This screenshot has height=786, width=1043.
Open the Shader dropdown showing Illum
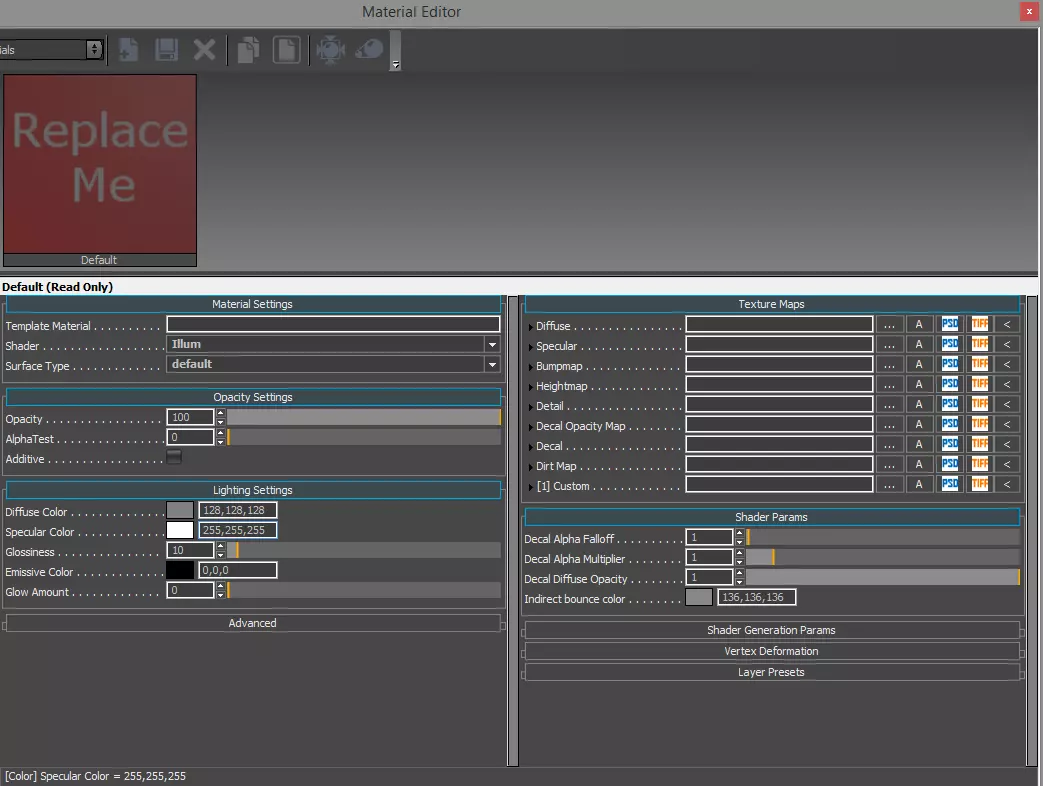332,344
